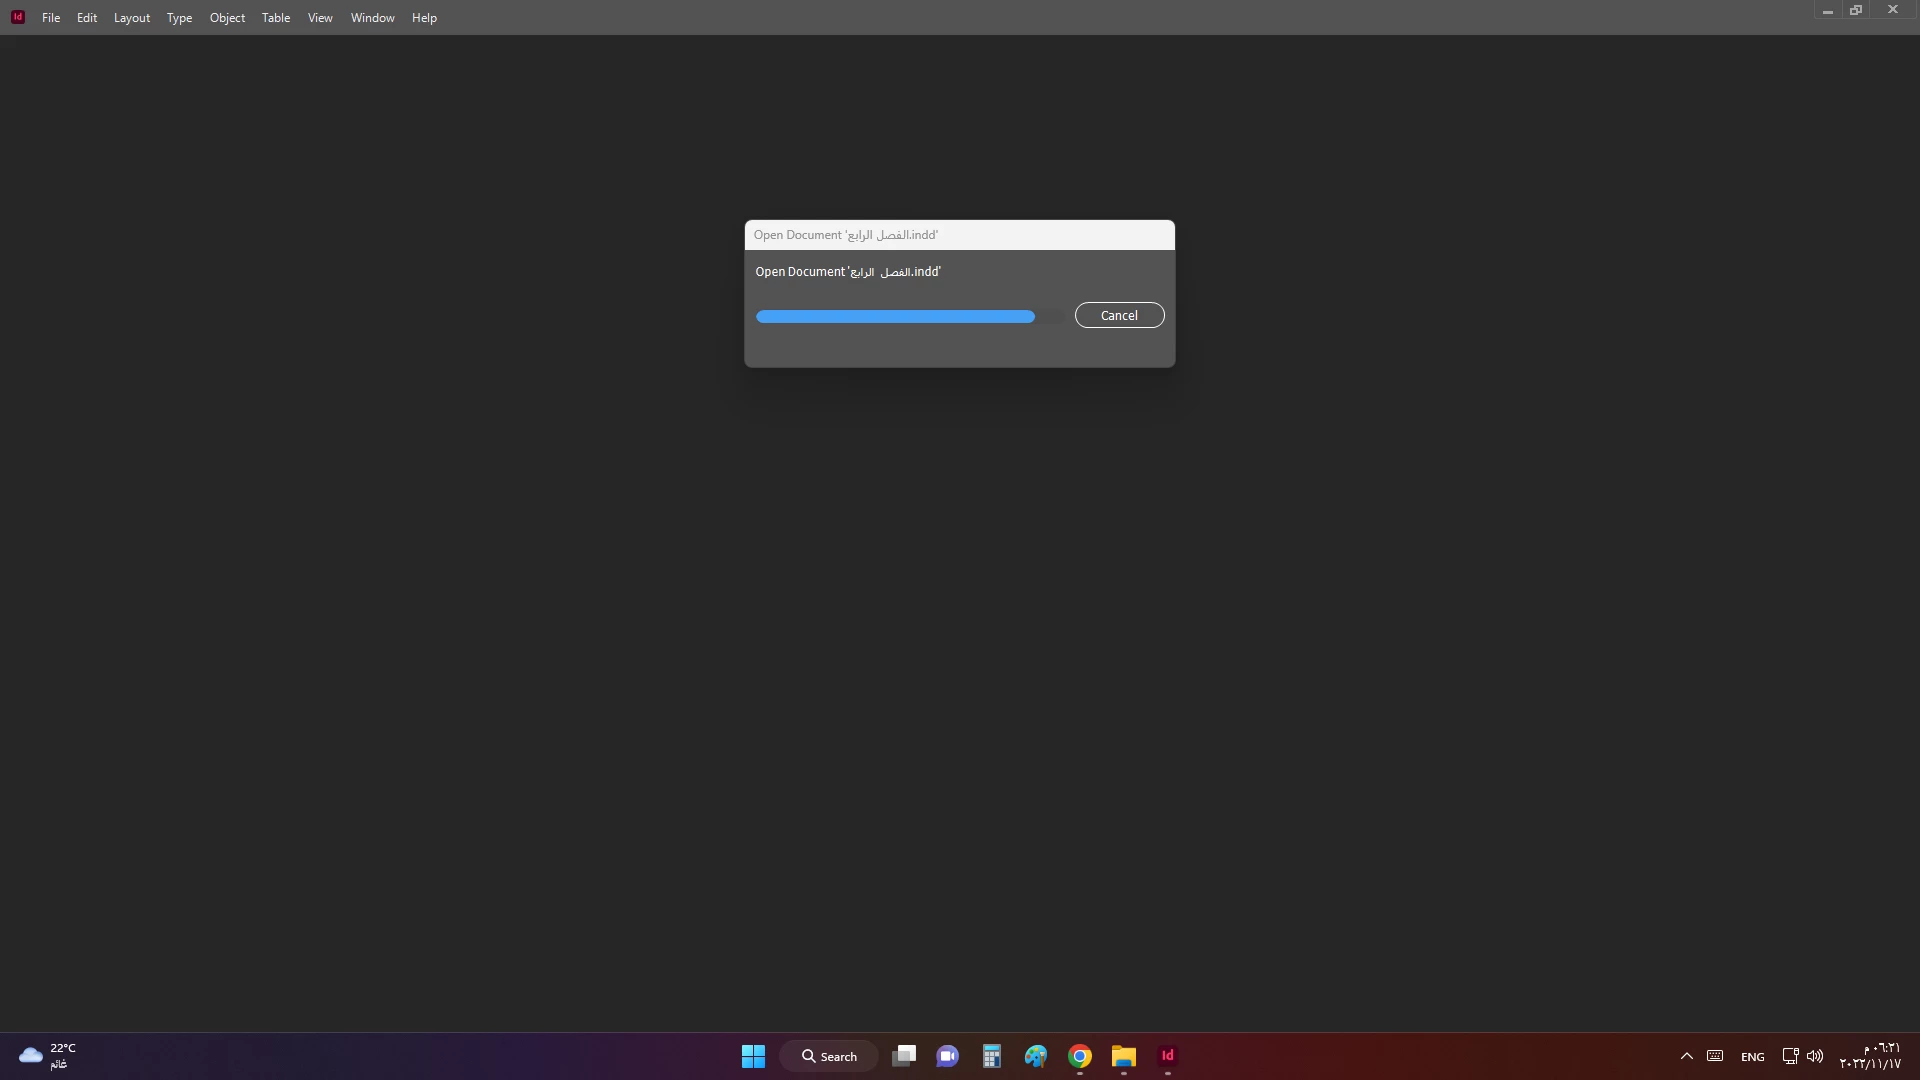Open the File menu

[51, 18]
